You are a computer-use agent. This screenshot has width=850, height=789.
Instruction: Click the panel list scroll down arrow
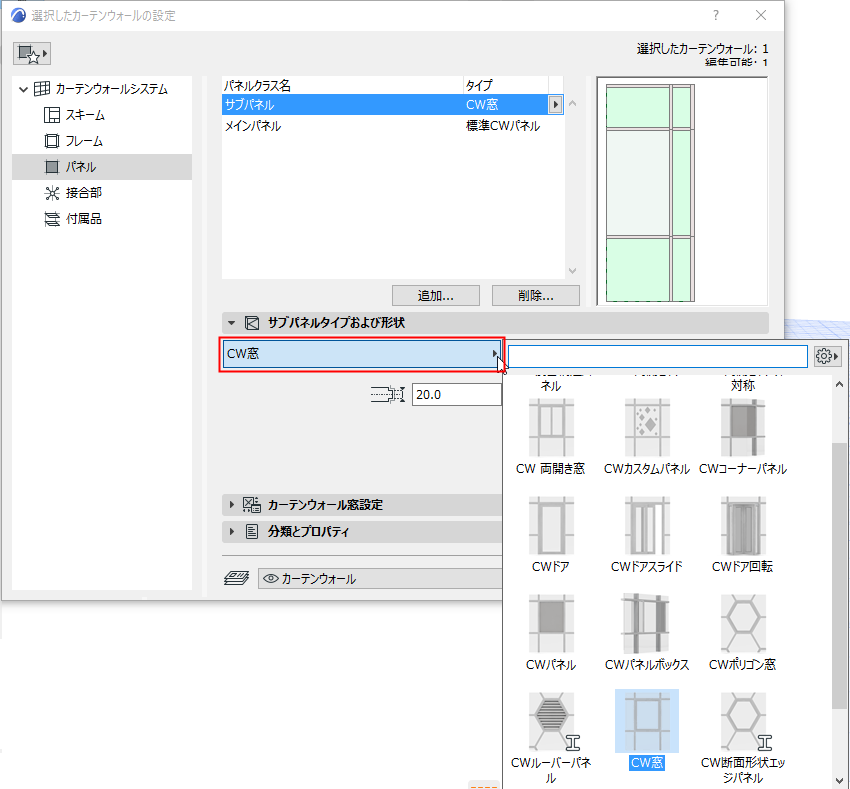pos(572,271)
